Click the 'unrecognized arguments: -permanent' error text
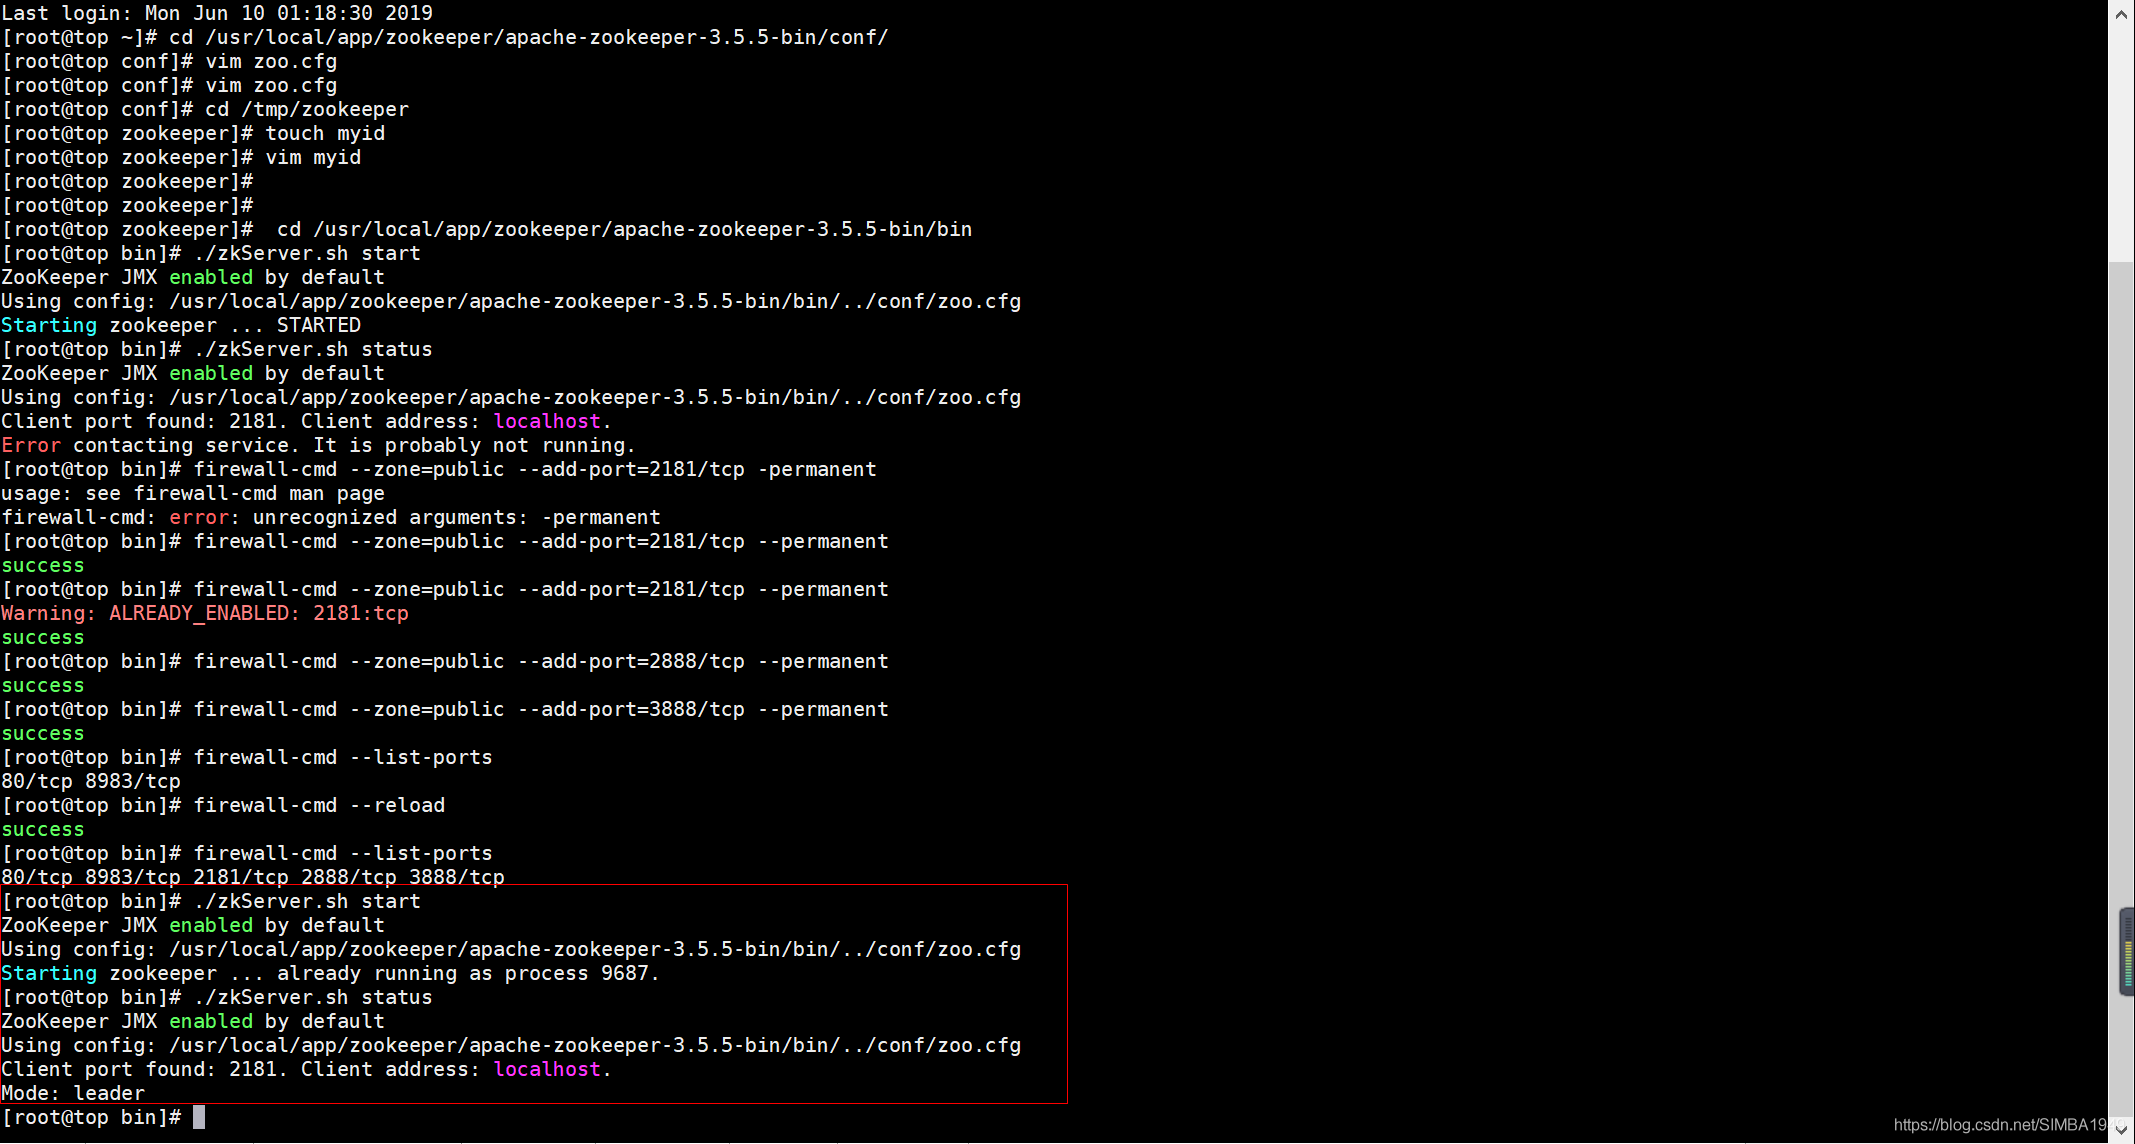Image resolution: width=2135 pixels, height=1144 pixels. click(x=456, y=517)
